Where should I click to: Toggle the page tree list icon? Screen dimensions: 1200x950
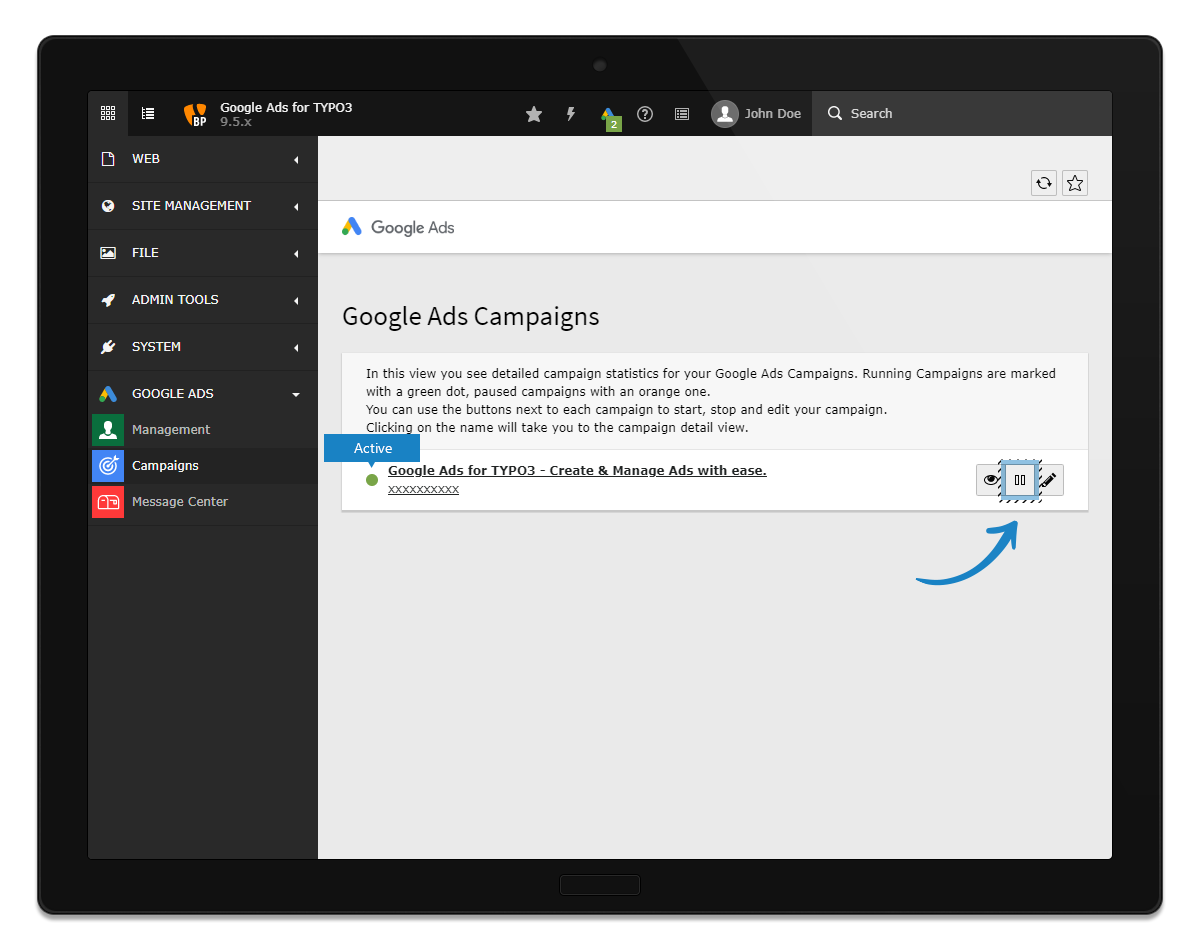(148, 114)
